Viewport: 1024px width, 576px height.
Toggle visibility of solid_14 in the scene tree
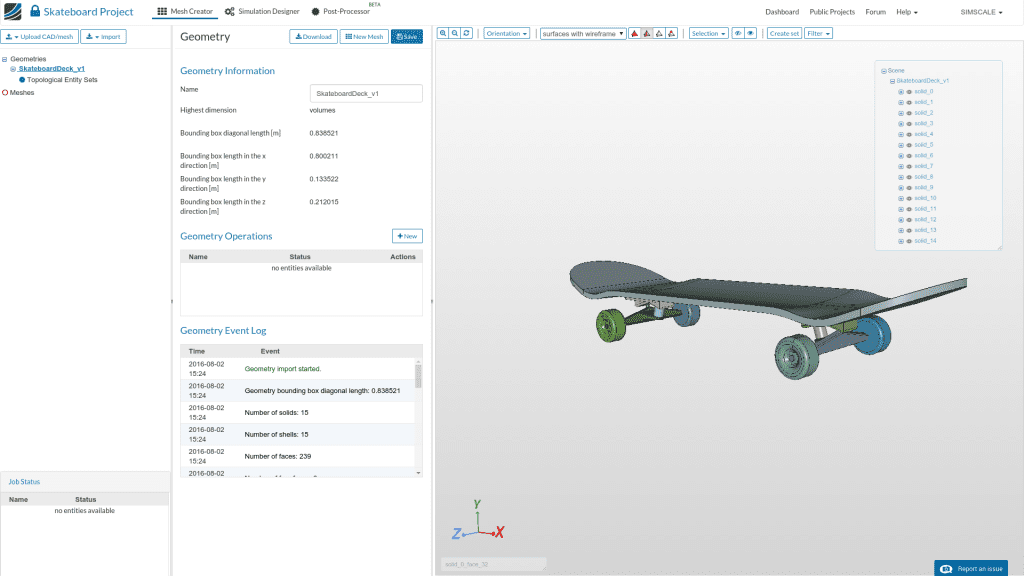coord(909,241)
